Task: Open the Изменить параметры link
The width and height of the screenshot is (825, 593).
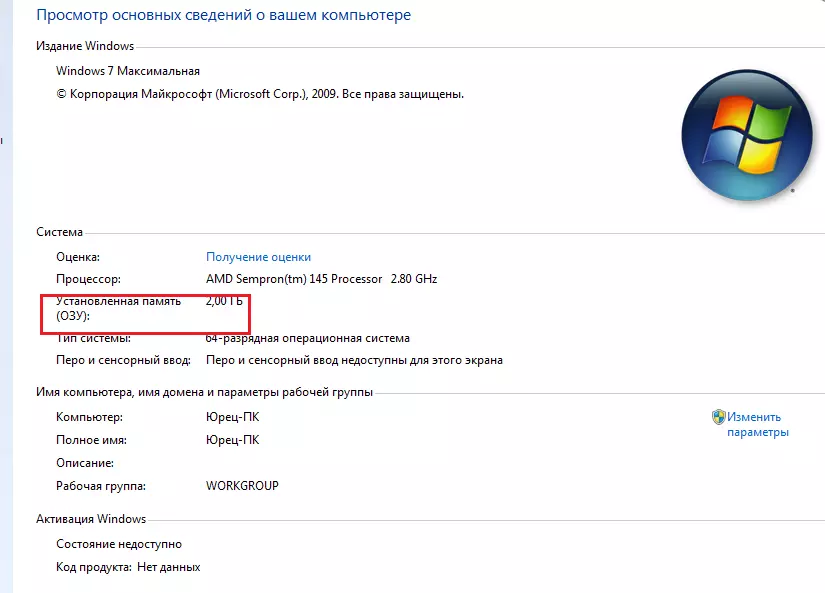Action: pos(757,425)
